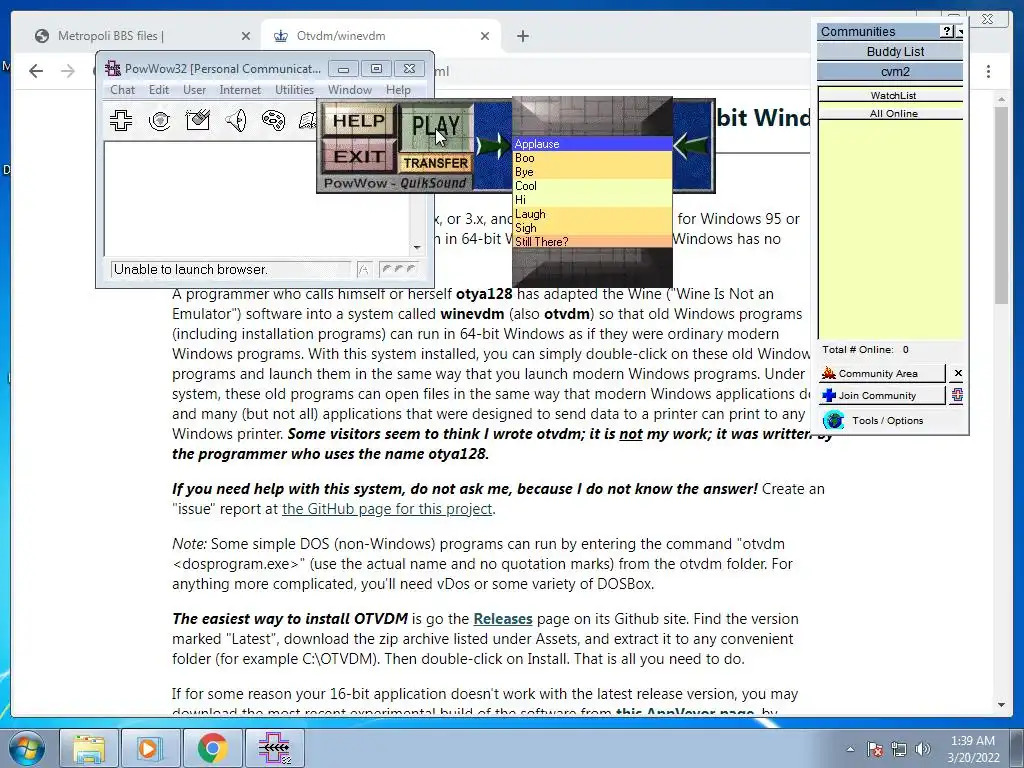Image resolution: width=1024 pixels, height=768 pixels.
Task: Click the HELP button in QuikSound
Action: pos(359,120)
